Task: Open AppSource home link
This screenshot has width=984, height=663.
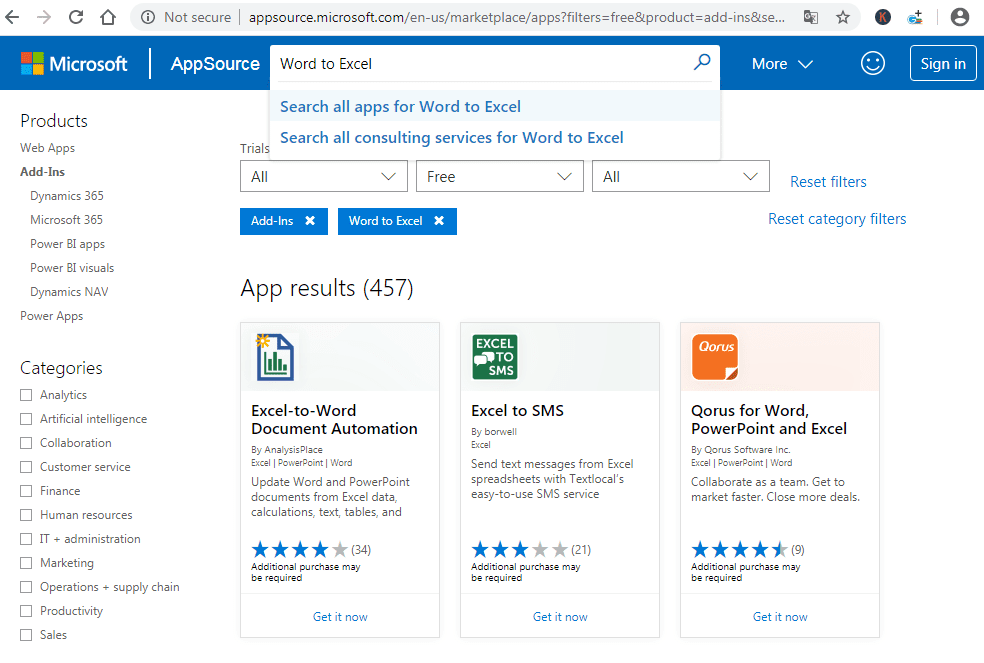Action: [215, 63]
